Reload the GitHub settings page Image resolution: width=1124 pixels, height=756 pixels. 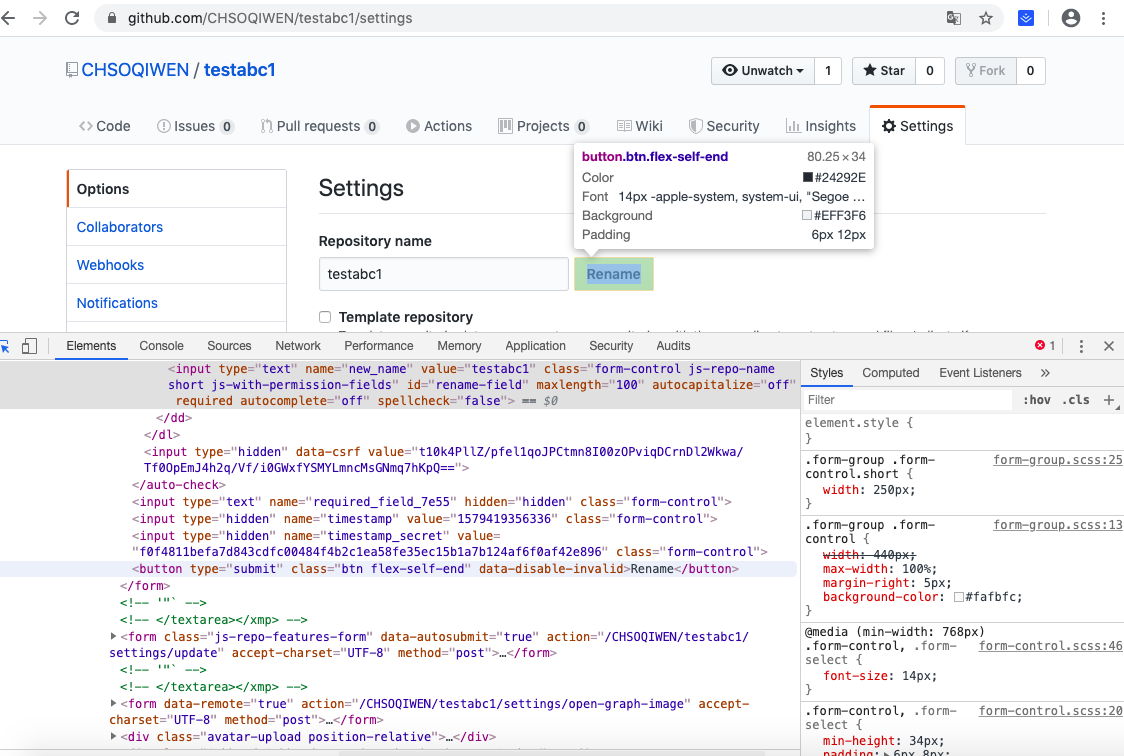click(x=72, y=18)
